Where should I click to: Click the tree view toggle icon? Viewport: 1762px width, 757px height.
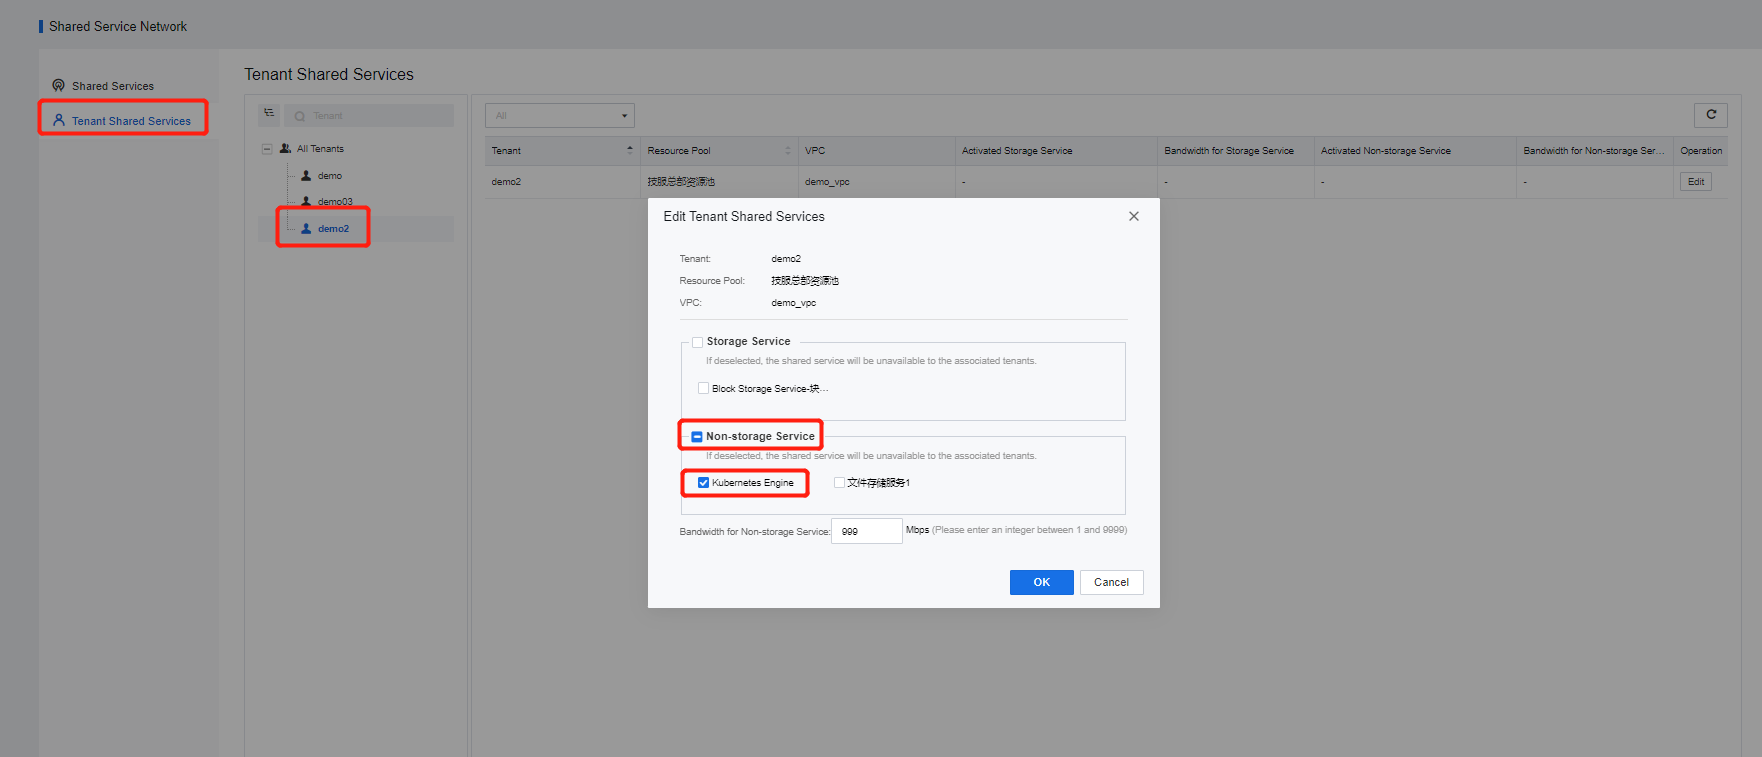269,114
